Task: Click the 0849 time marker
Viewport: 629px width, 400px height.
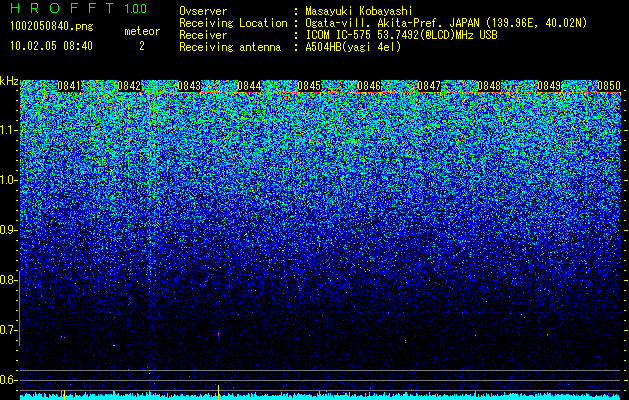Action: [549, 86]
